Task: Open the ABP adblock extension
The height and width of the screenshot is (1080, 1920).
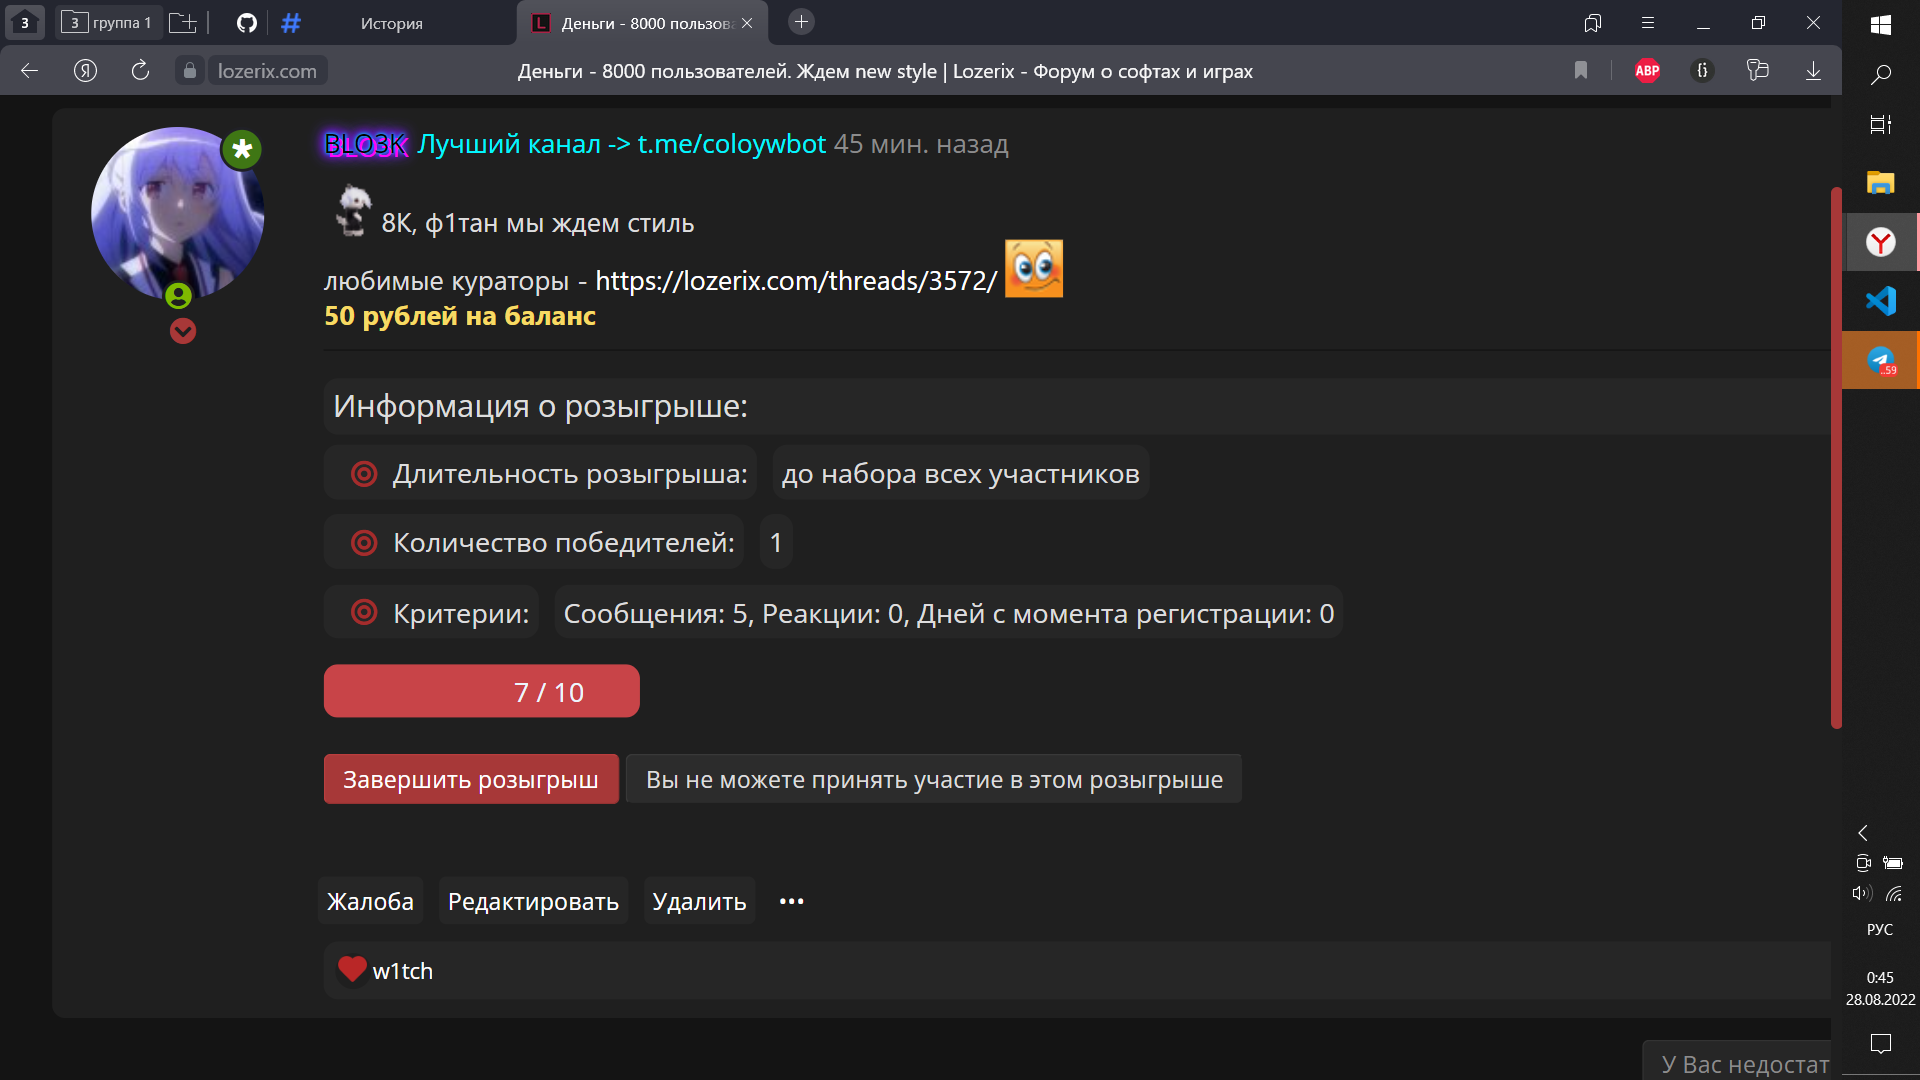Action: (x=1647, y=71)
